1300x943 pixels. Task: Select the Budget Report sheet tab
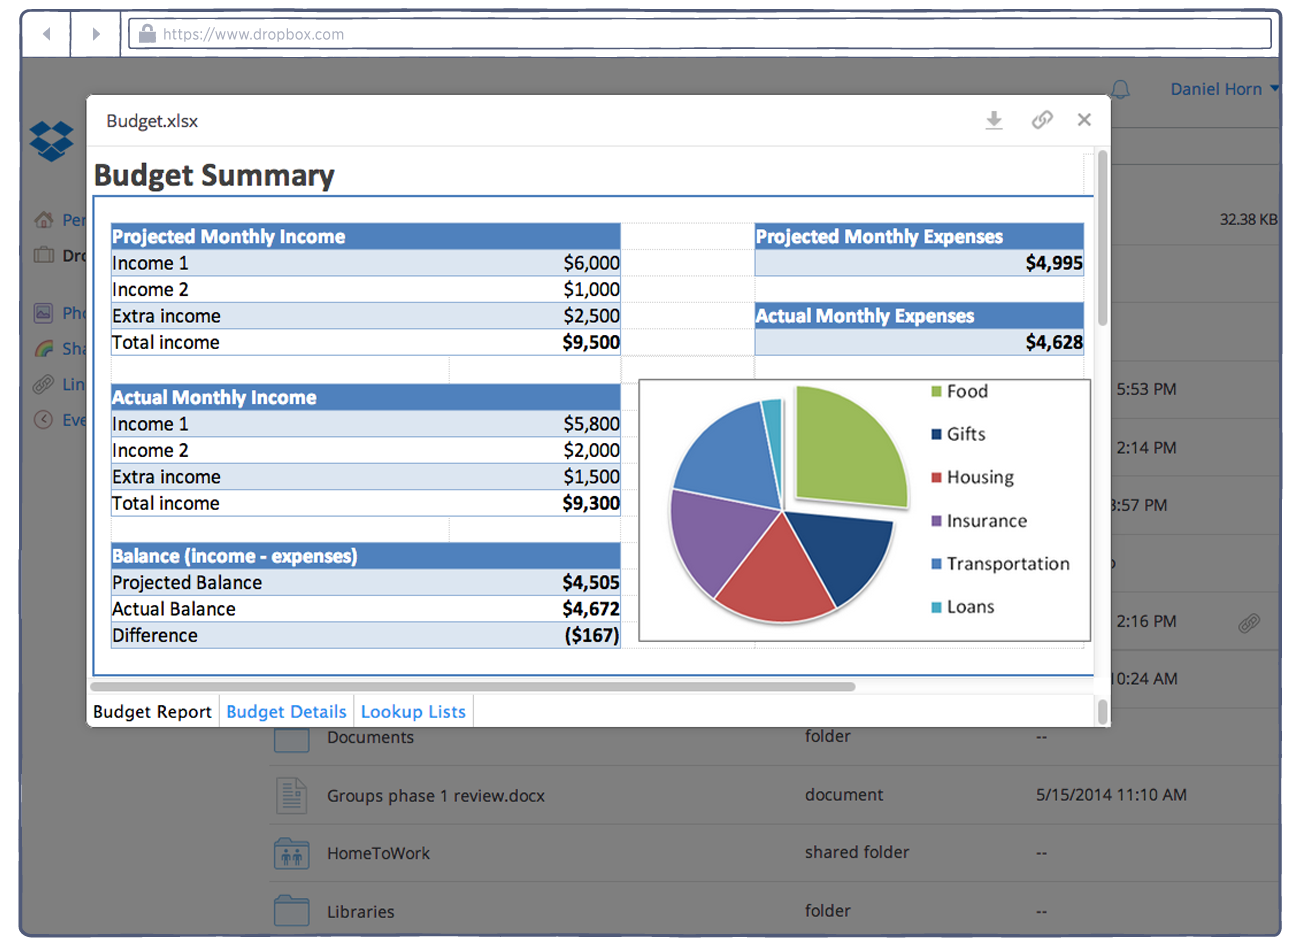tap(152, 712)
